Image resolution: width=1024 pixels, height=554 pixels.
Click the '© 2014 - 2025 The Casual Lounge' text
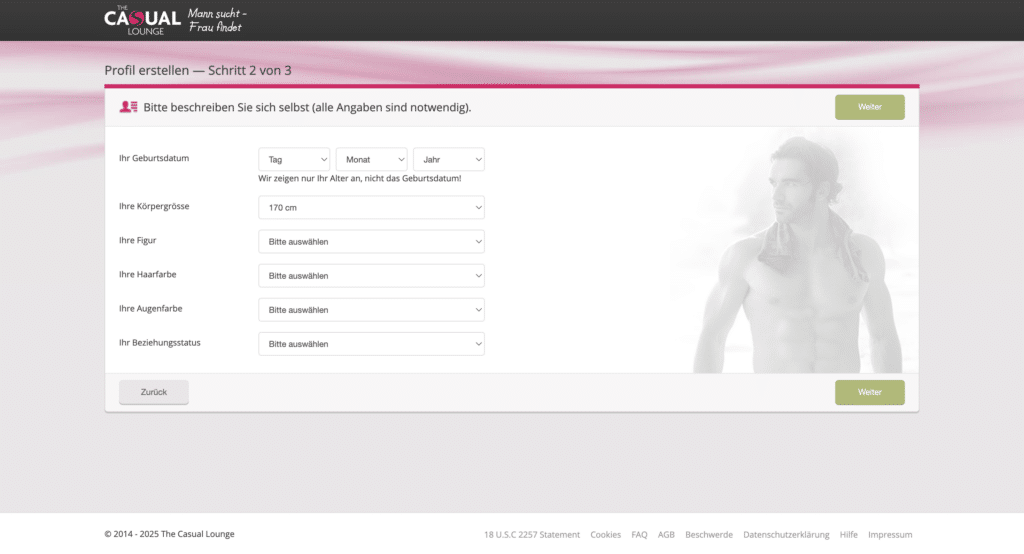pos(169,534)
